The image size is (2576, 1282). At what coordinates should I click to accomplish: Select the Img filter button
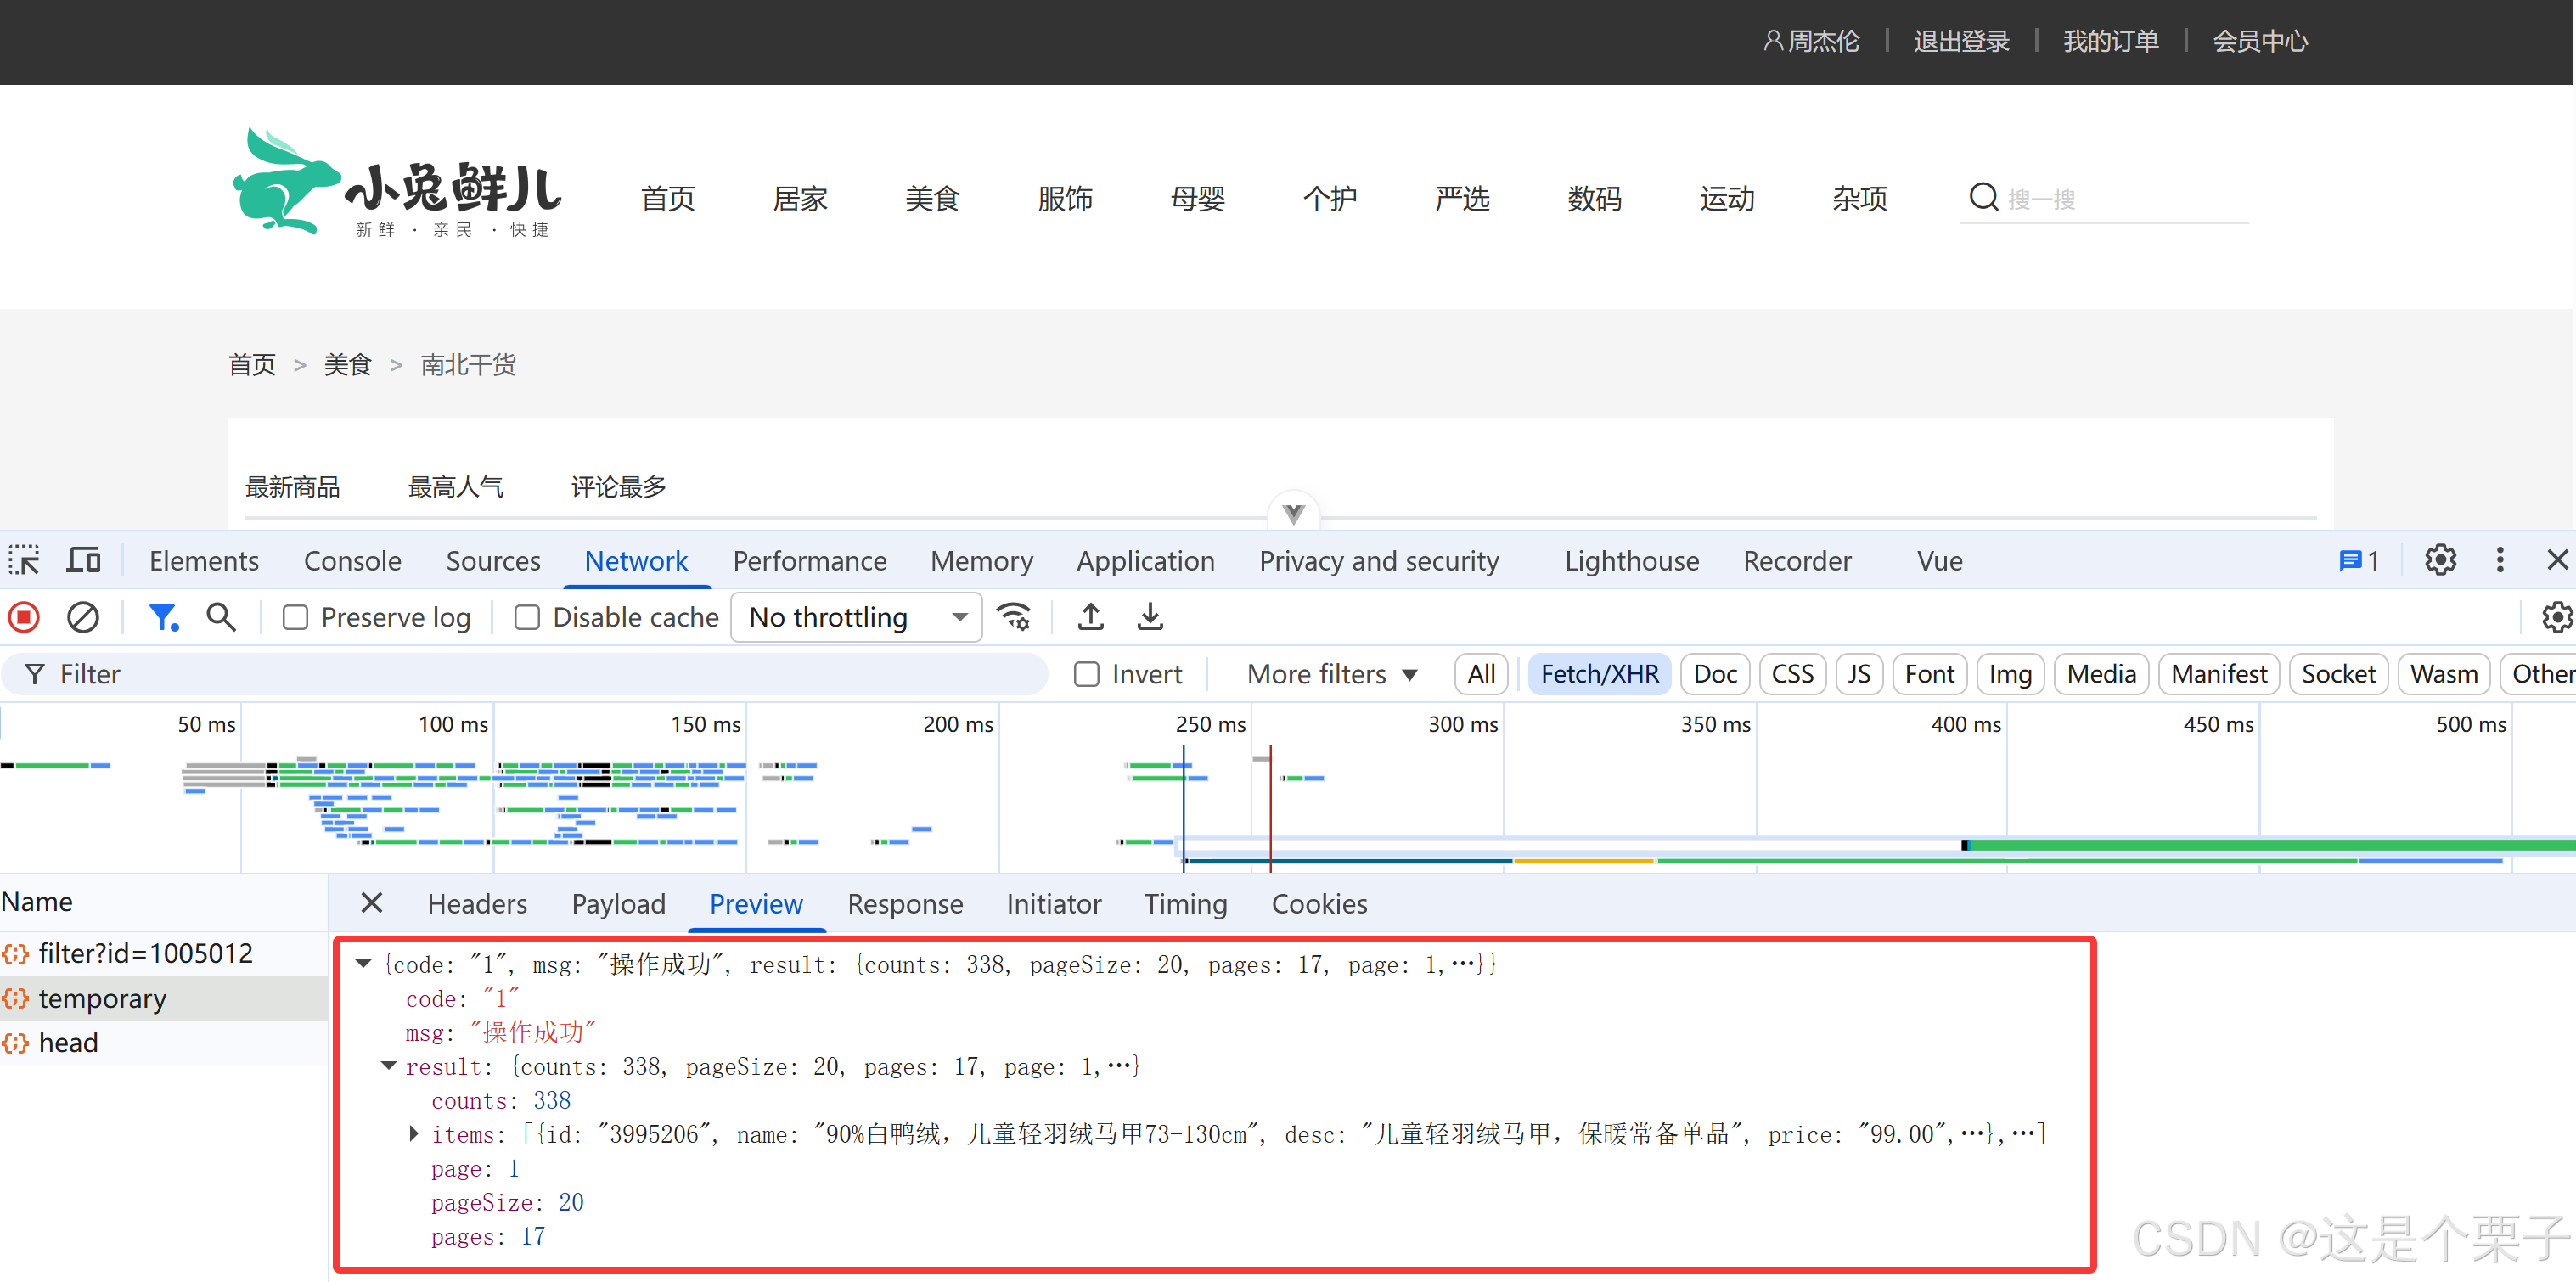[2009, 674]
